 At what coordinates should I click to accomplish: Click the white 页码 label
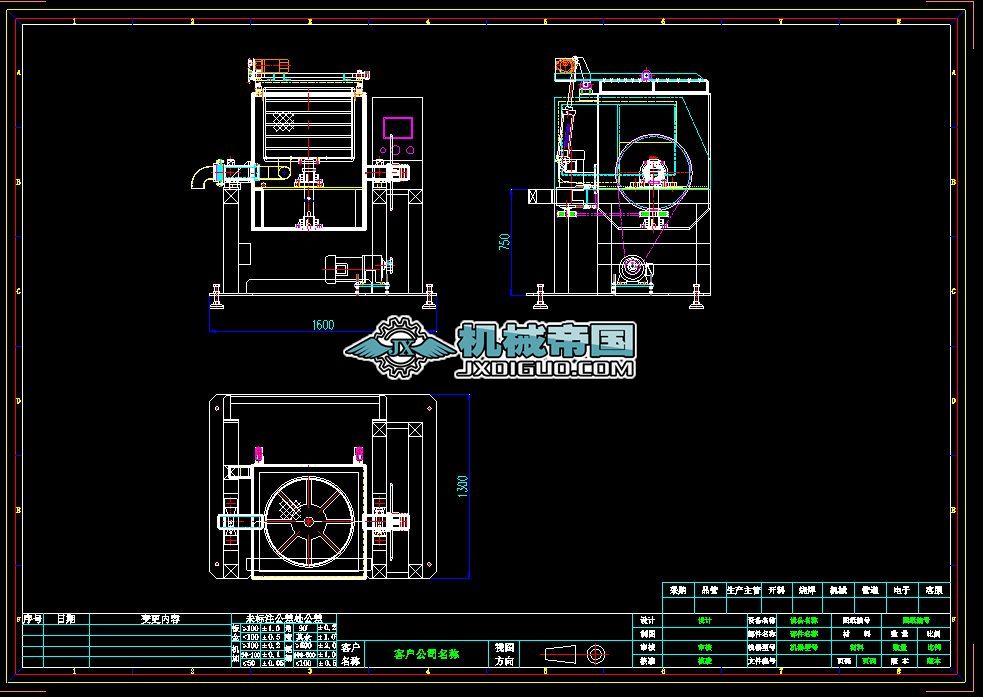844,661
